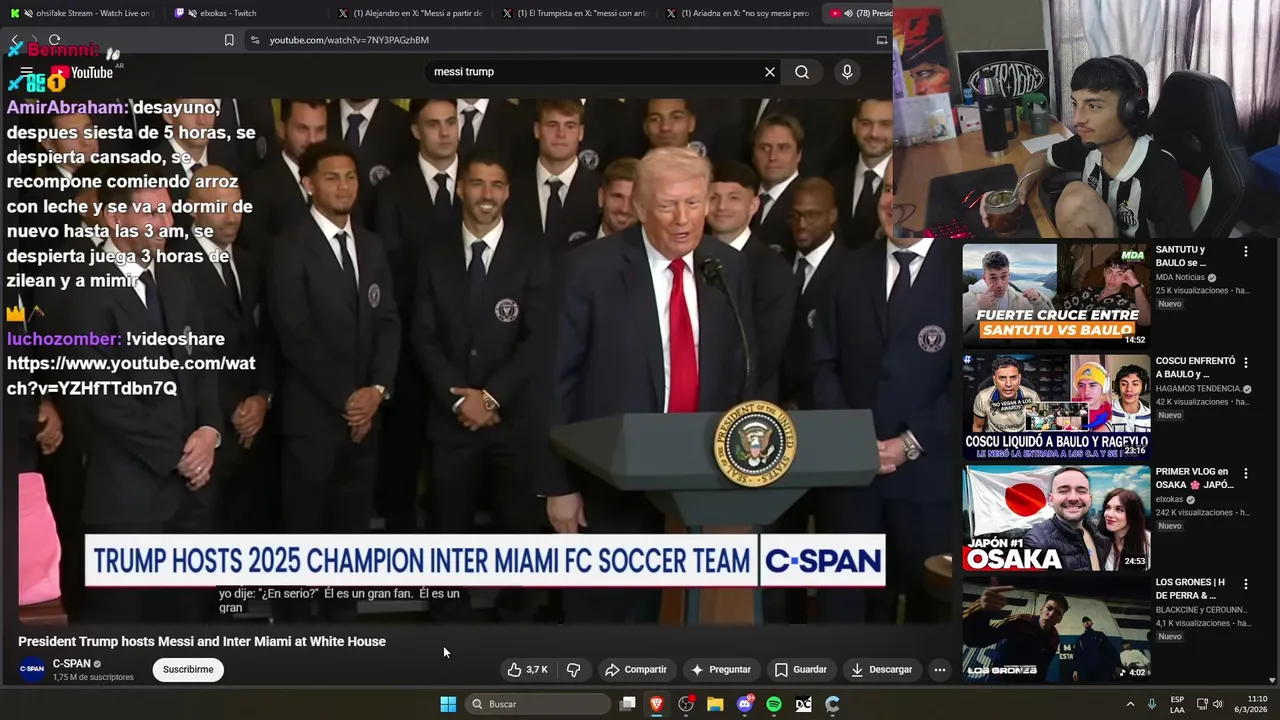Click the Preguntar button
Screen dimensions: 1280x720
click(x=721, y=670)
